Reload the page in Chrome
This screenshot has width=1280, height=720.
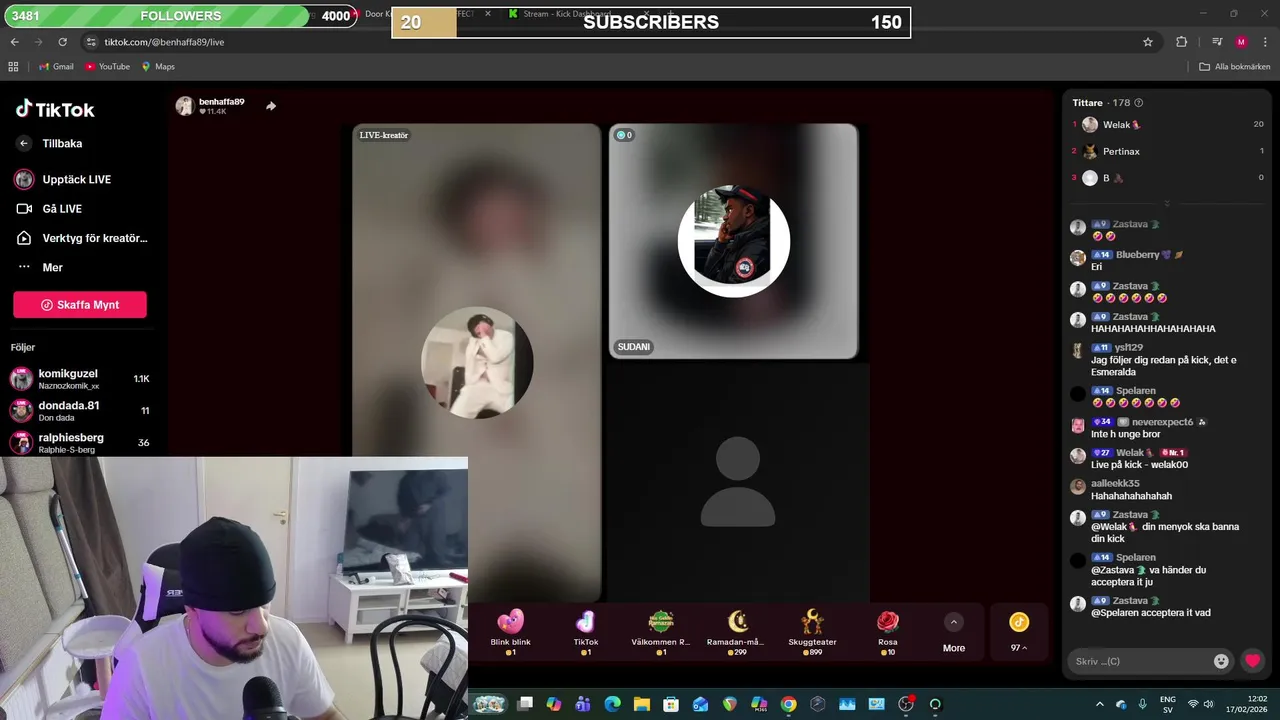(x=62, y=42)
